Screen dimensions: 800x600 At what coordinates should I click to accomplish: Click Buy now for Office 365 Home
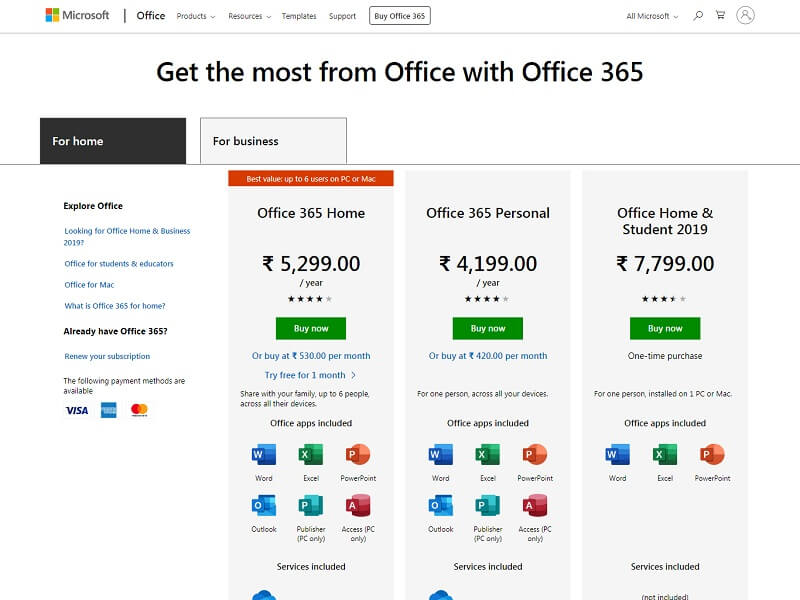point(311,329)
